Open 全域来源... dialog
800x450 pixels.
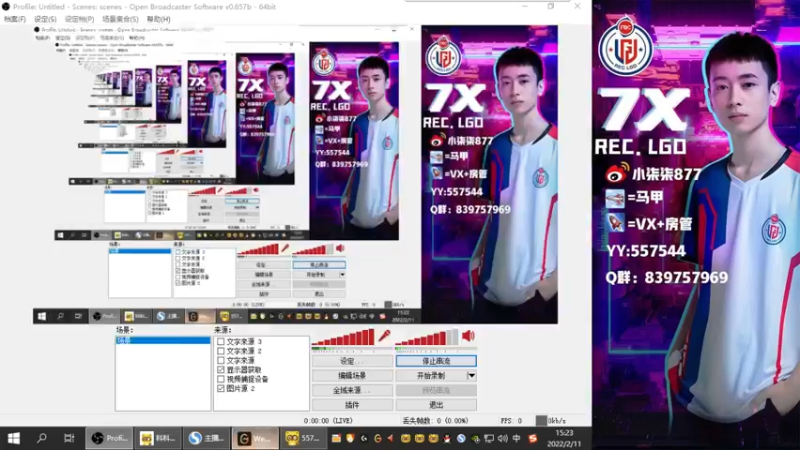[x=352, y=390]
